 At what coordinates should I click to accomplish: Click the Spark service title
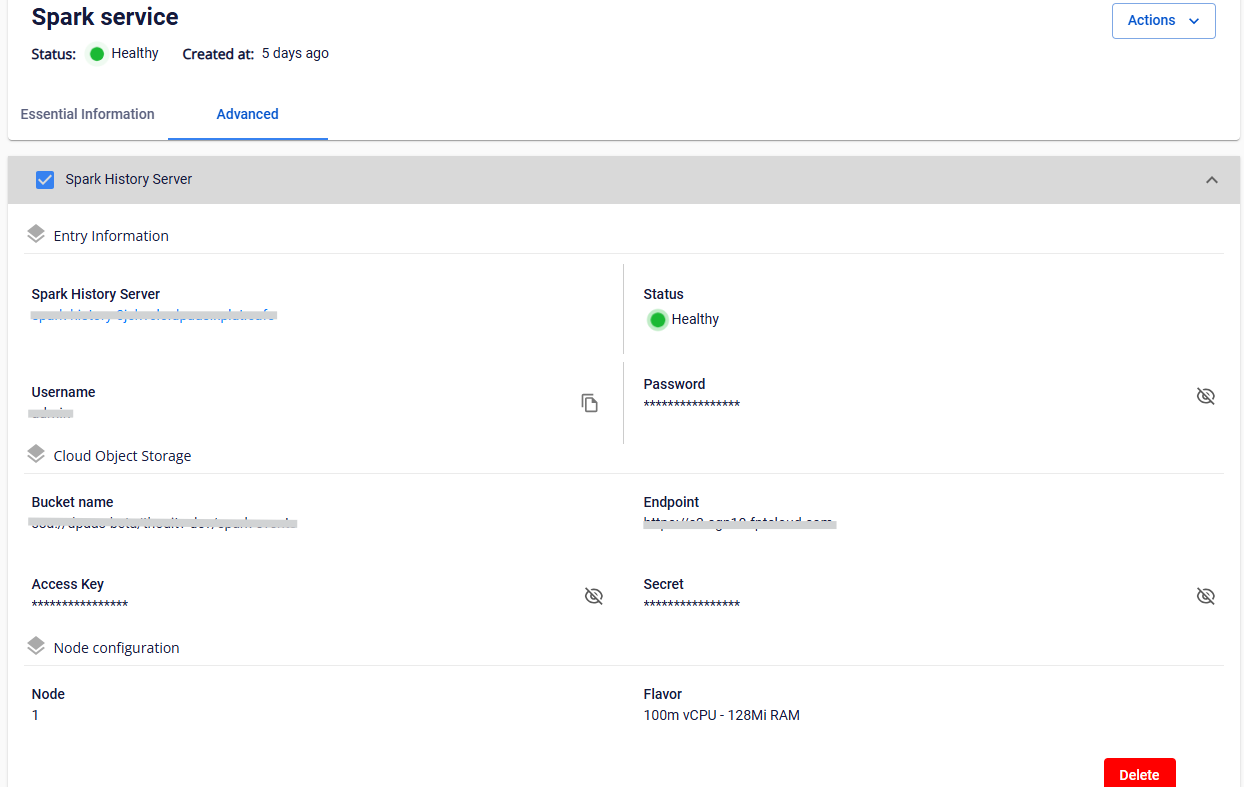click(105, 17)
